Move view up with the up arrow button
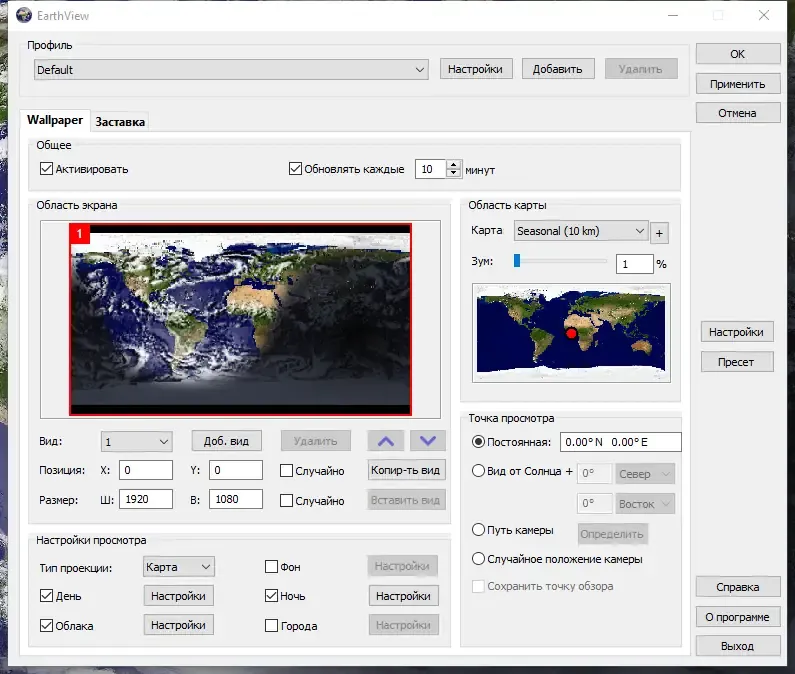 pos(385,441)
